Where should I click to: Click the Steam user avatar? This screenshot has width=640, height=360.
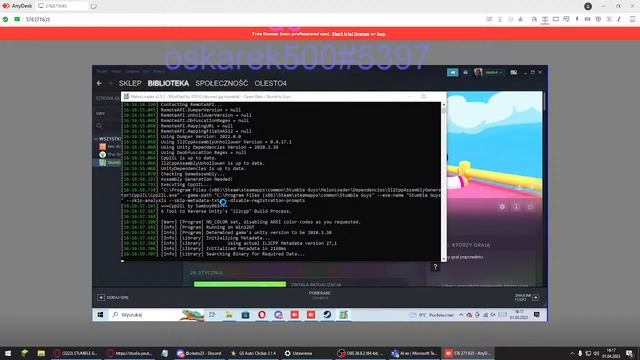click(x=478, y=72)
